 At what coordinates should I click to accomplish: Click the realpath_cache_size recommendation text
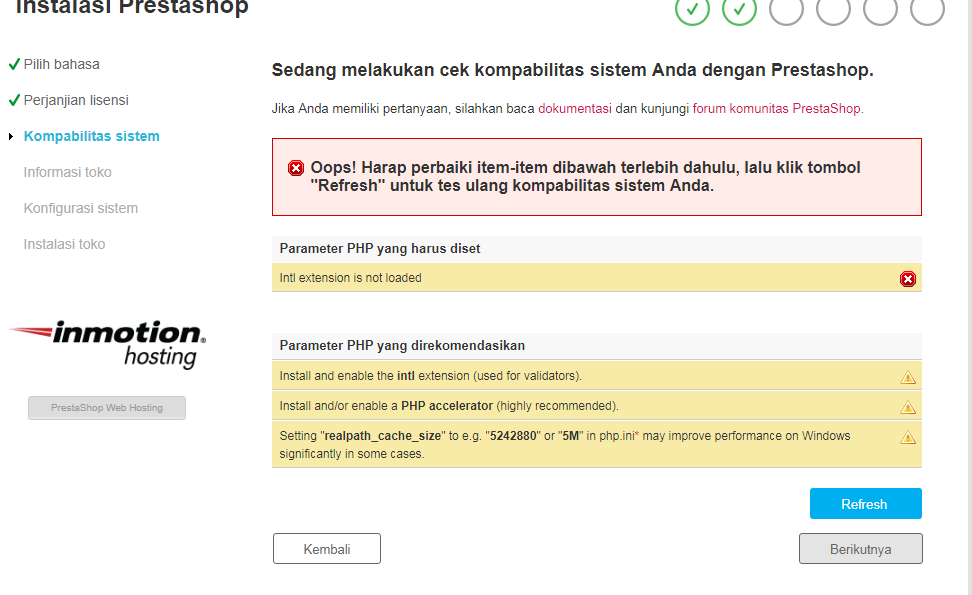coord(565,444)
